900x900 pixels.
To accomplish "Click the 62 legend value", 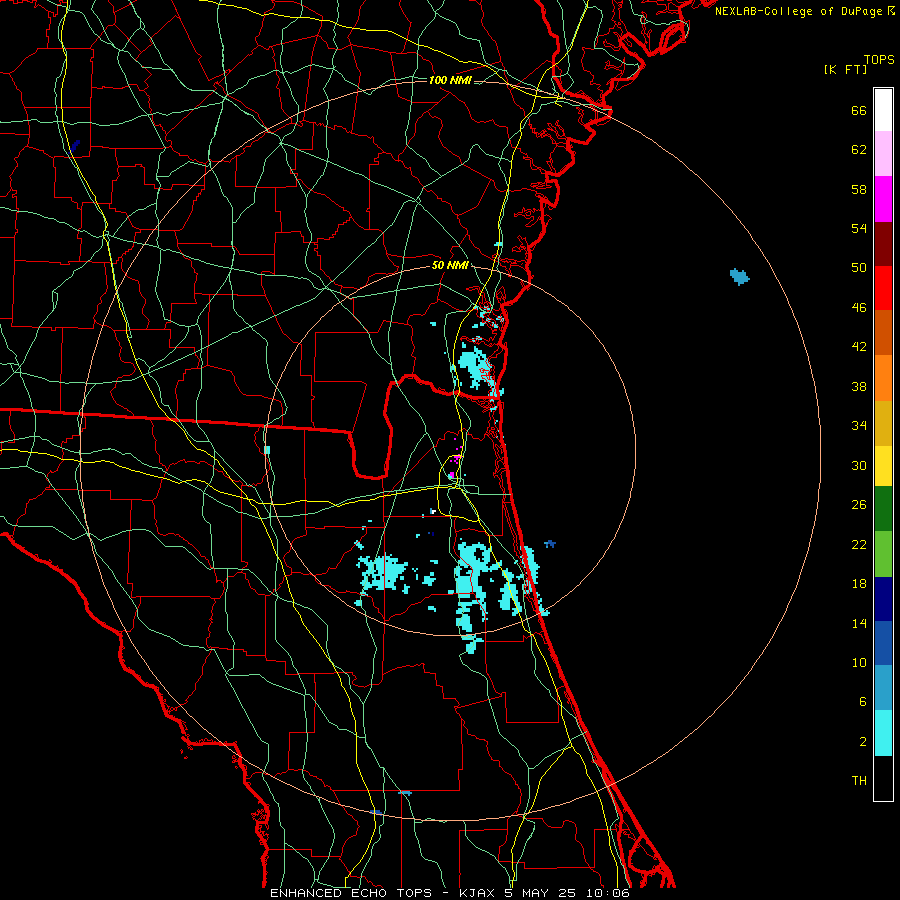I will 859,150.
